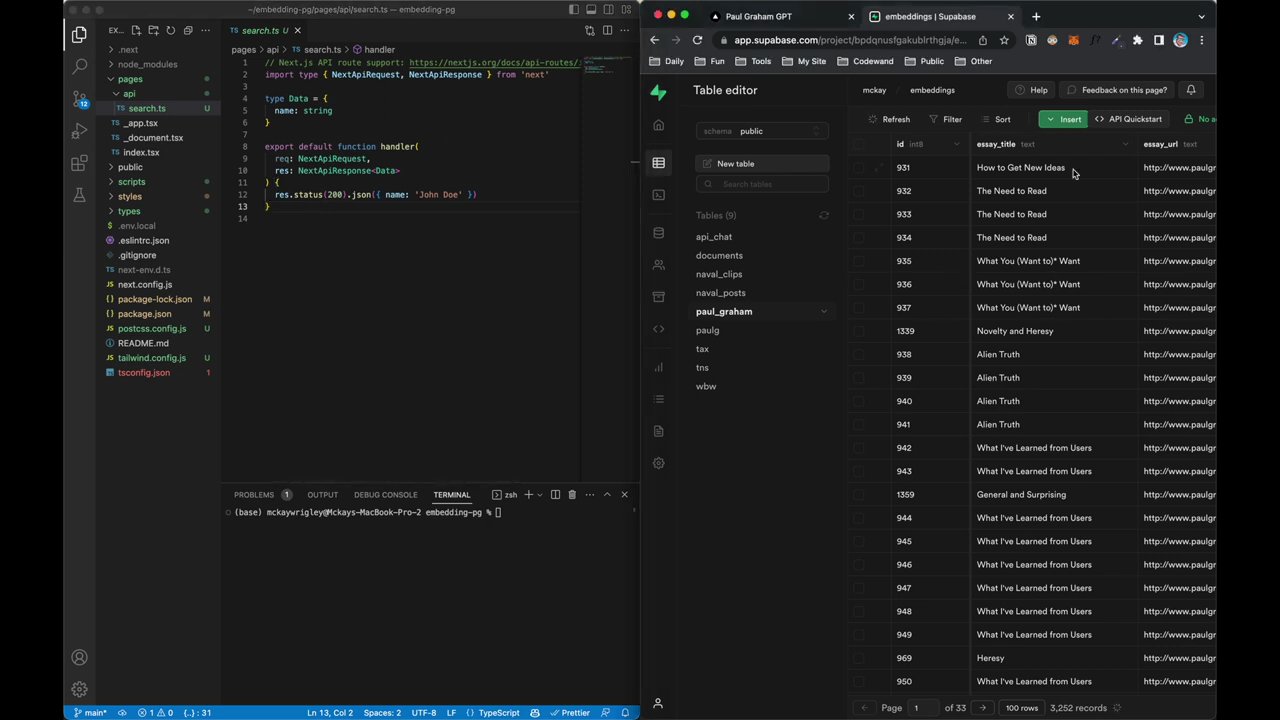
Task: Refresh the Supabase table data
Action: 889,119
